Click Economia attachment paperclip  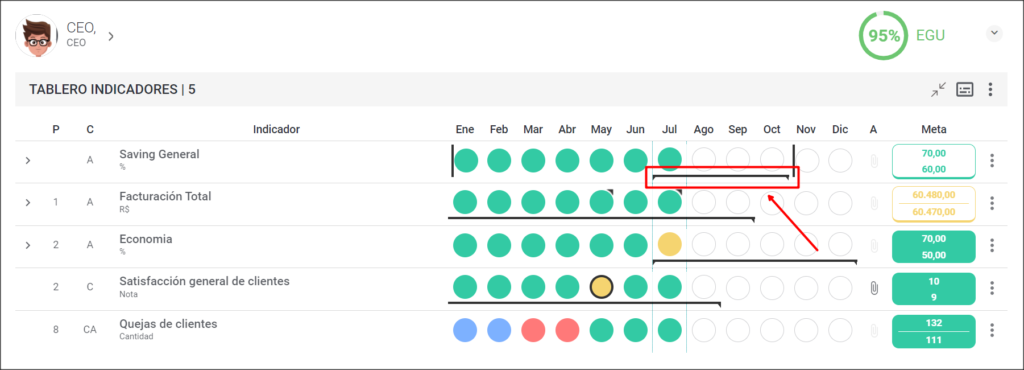coord(874,245)
